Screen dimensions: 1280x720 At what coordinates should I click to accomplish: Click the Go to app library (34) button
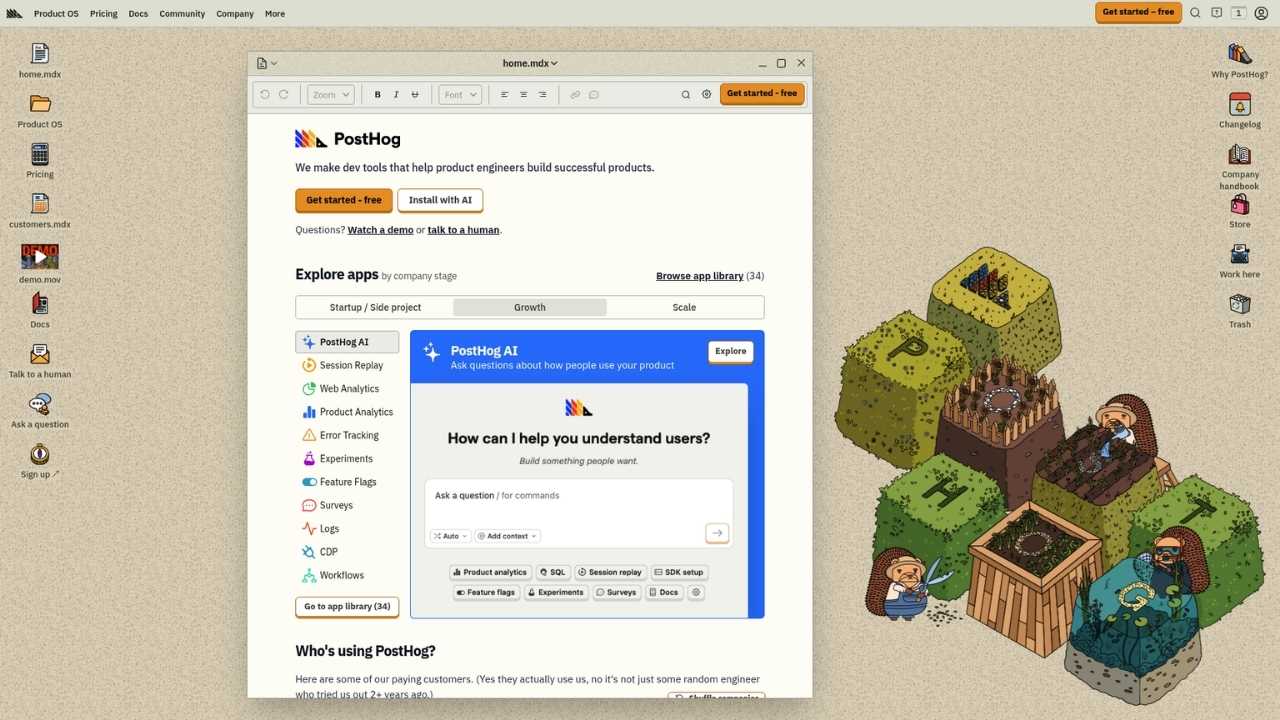click(x=347, y=606)
